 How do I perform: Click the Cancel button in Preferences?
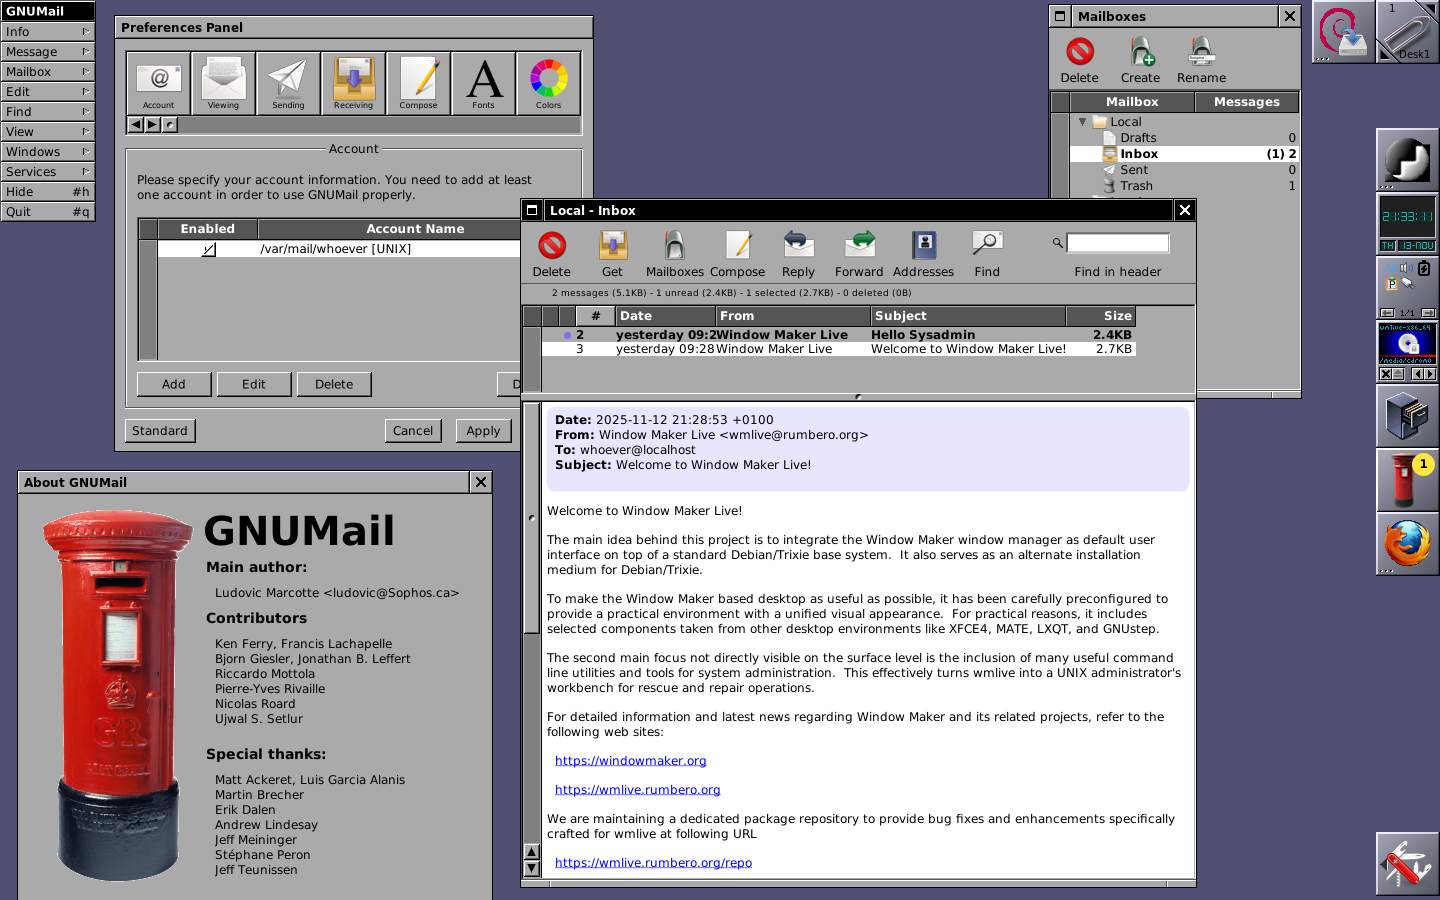coord(413,431)
